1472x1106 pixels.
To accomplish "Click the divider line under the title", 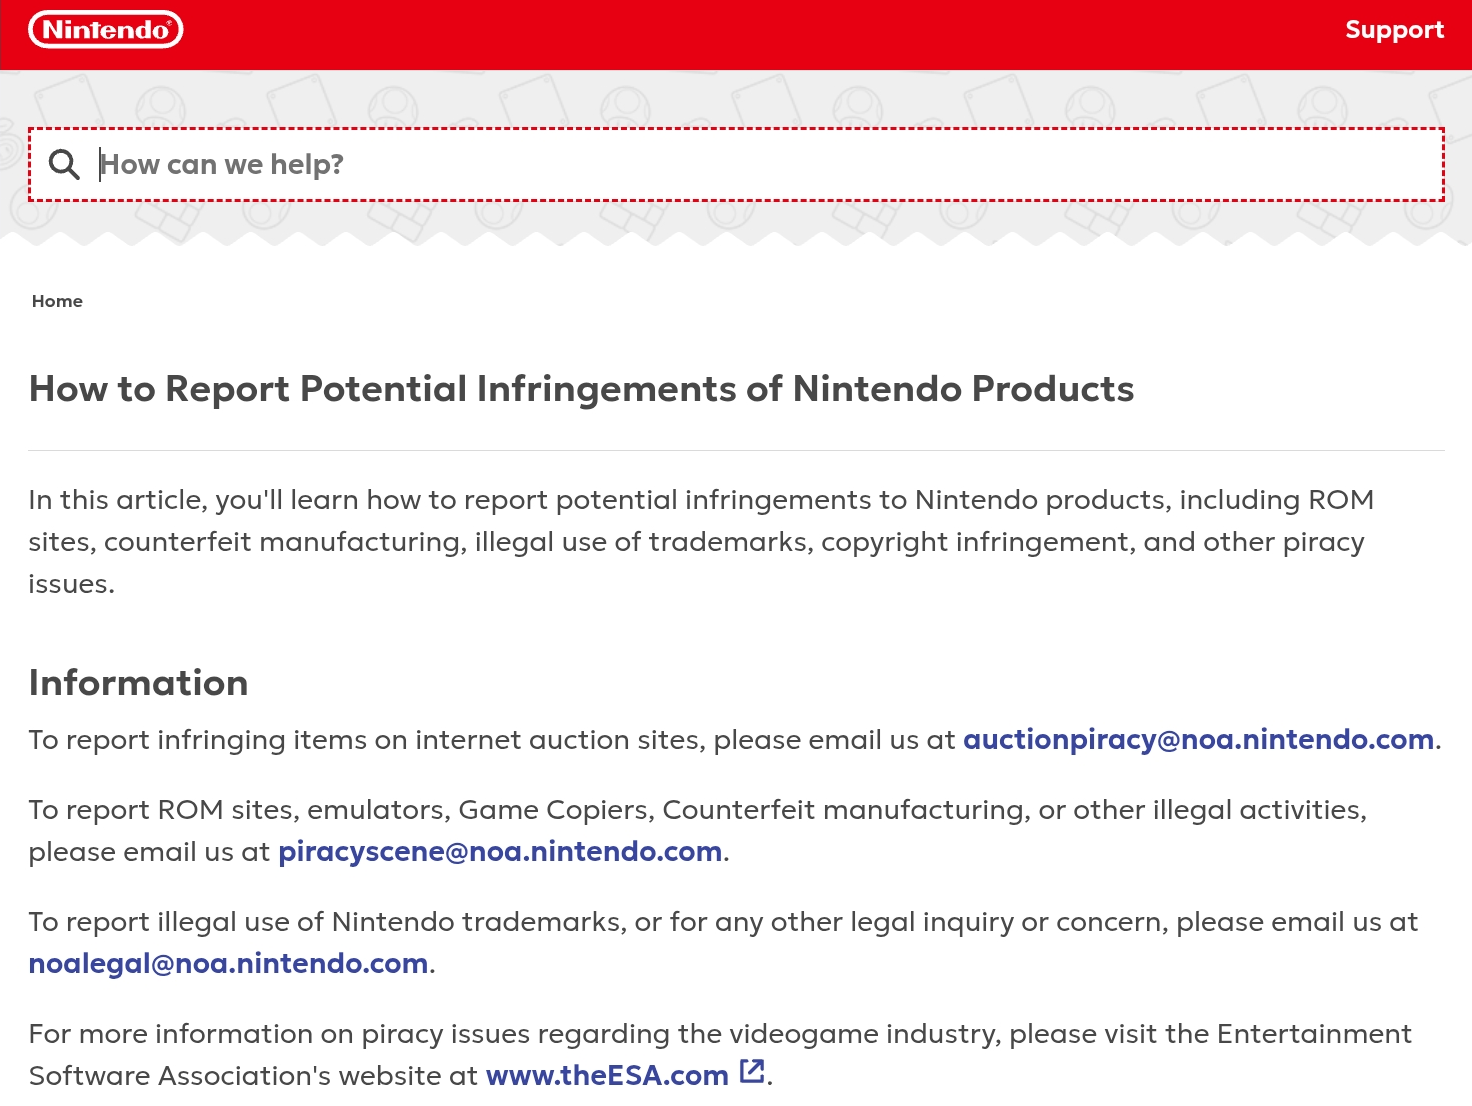I will (736, 450).
